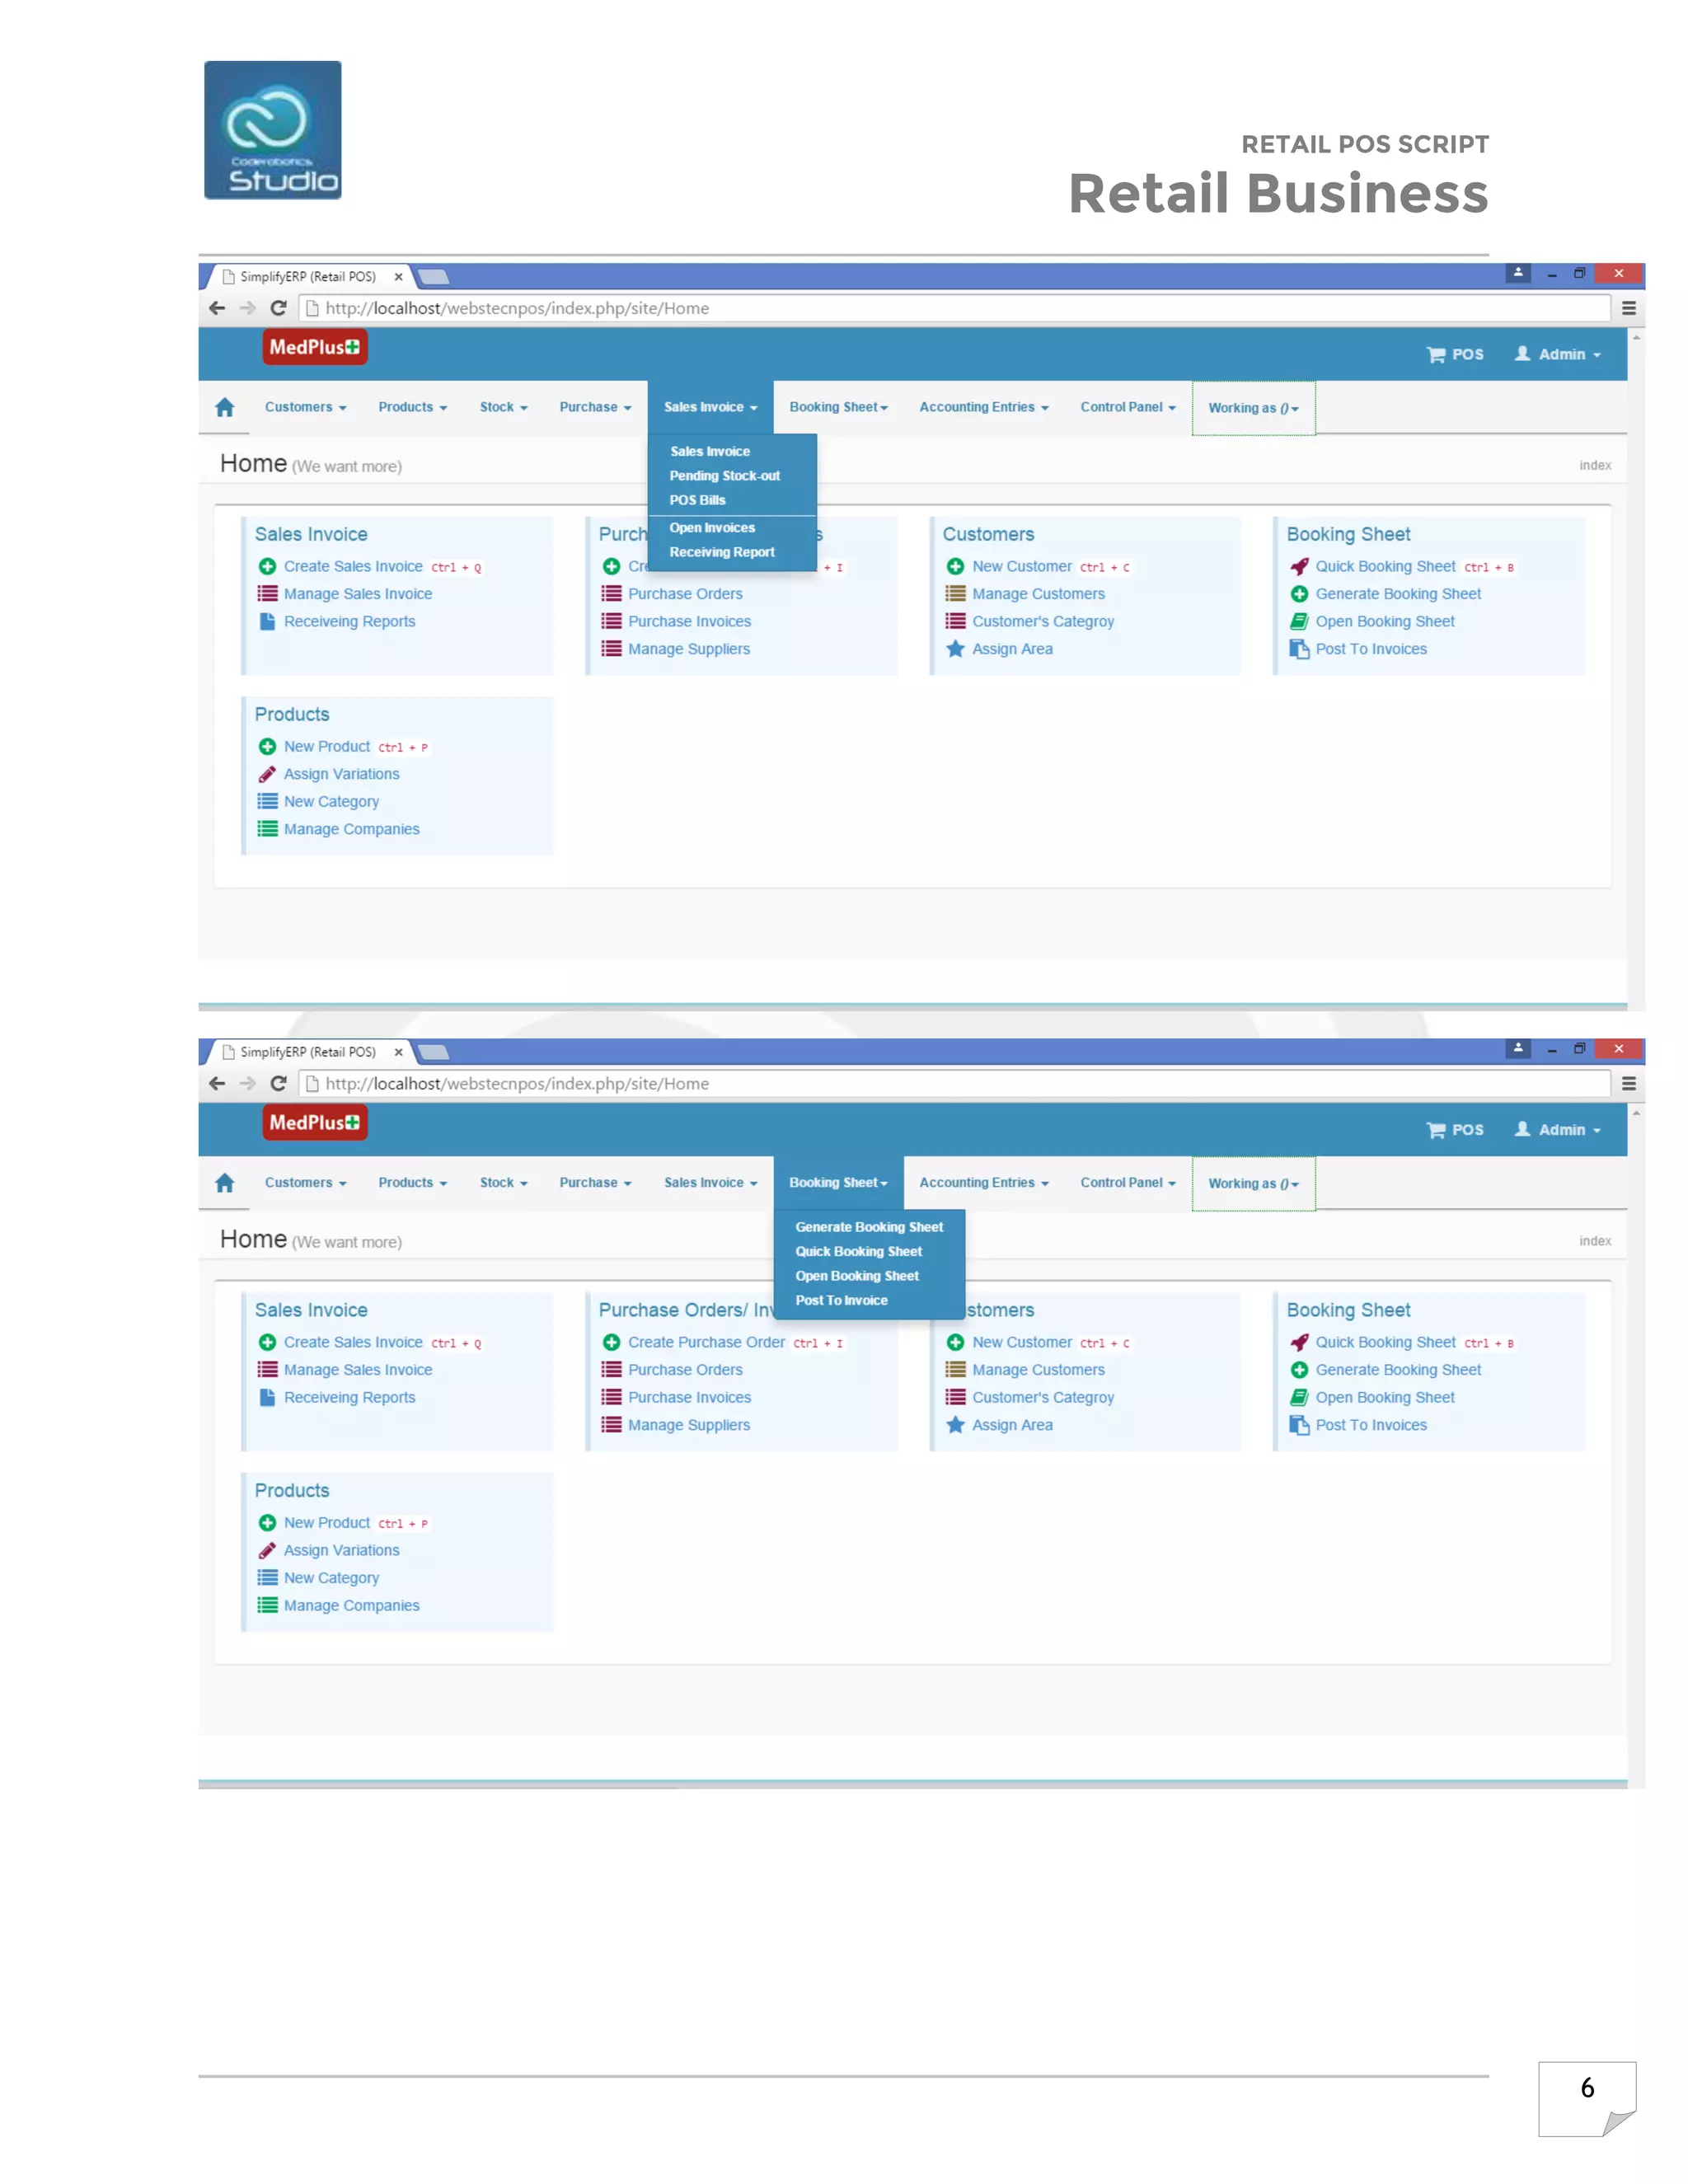Click the new tab button in the top screenshot browser
Image resolution: width=1688 pixels, height=2184 pixels.
434,277
